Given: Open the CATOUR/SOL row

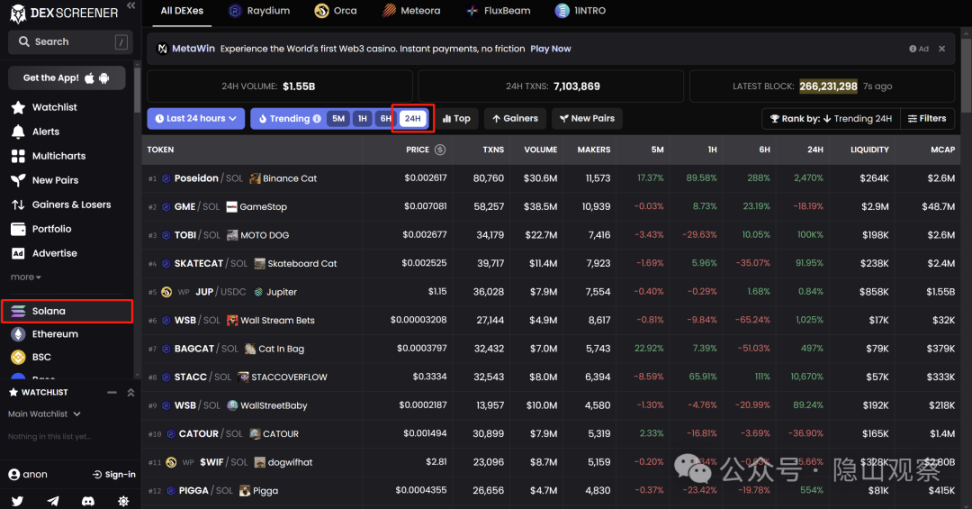Looking at the screenshot, I should 552,434.
